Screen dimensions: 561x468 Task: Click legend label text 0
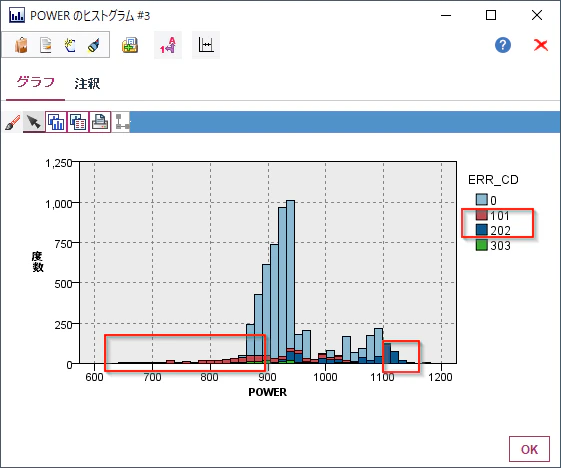493,200
